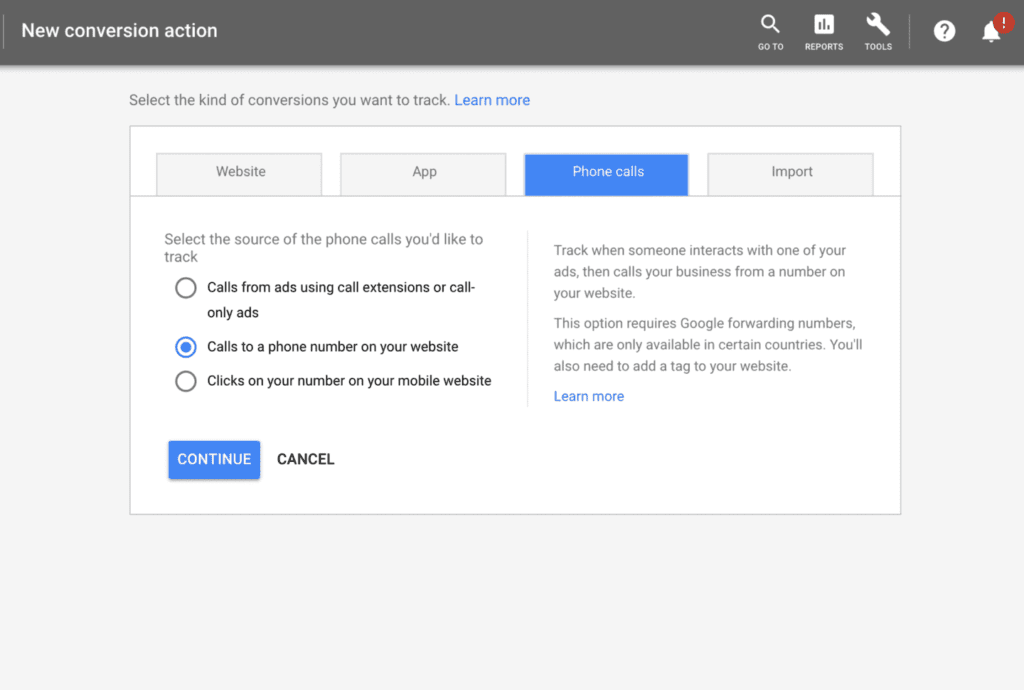1024x690 pixels.
Task: Open the notifications bell icon
Action: 990,33
